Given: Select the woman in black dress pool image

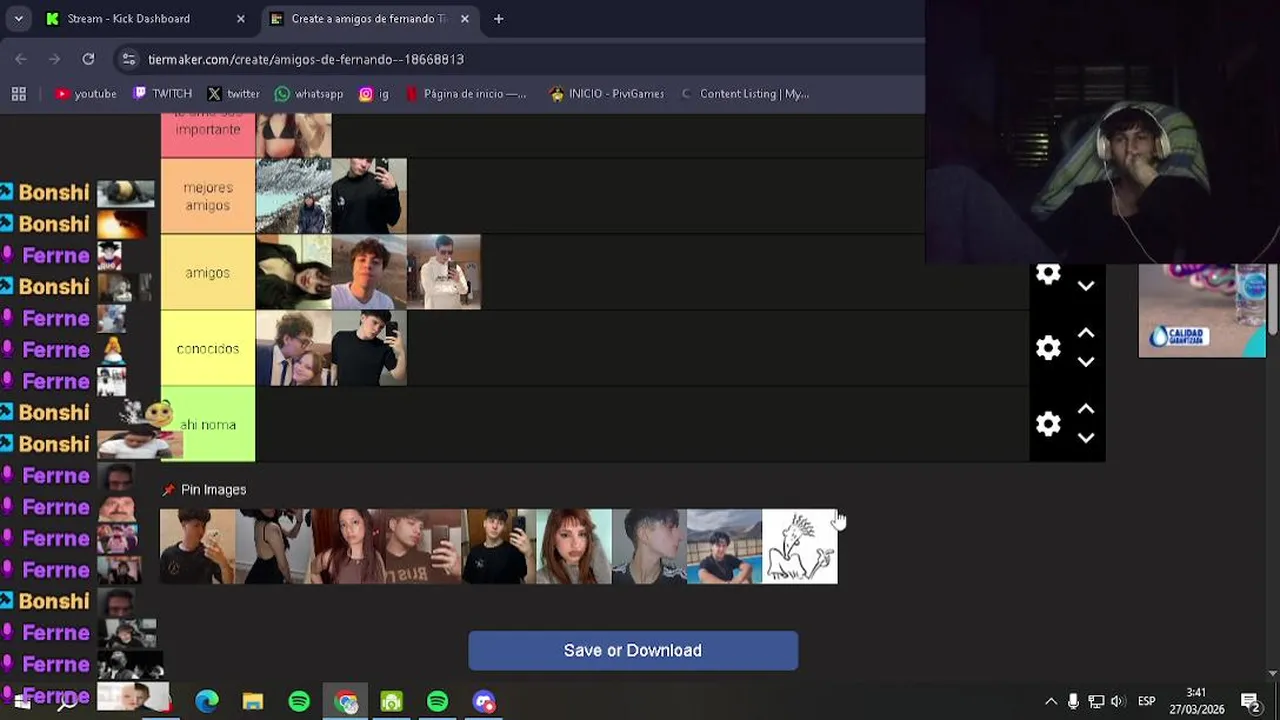Looking at the screenshot, I should click(273, 546).
